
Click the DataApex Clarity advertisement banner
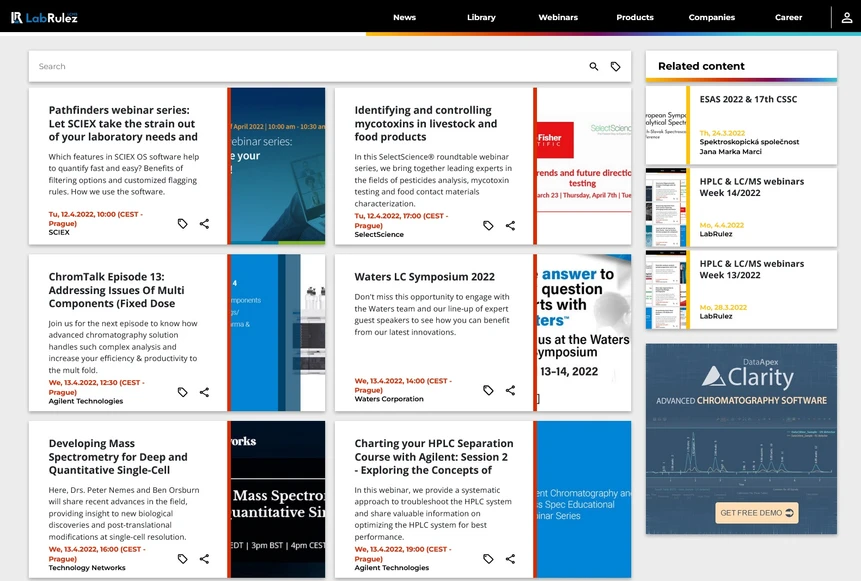741,439
